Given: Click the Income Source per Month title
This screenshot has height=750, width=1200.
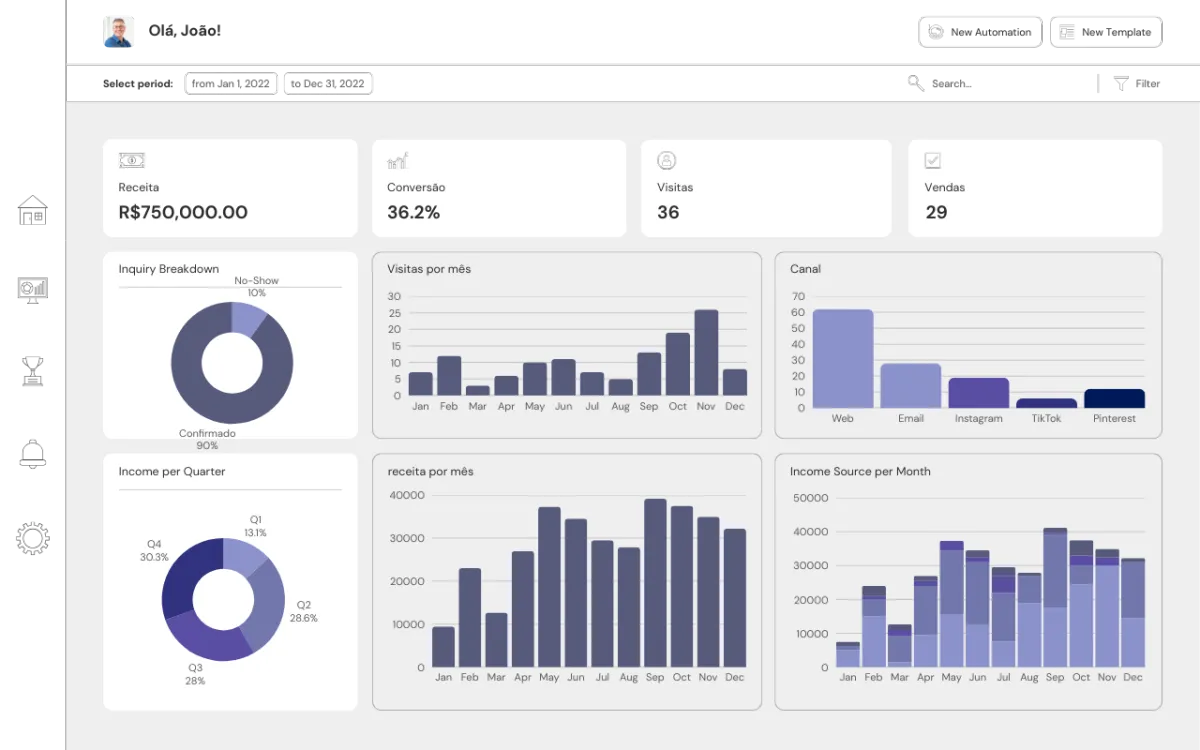Looking at the screenshot, I should click(860, 471).
